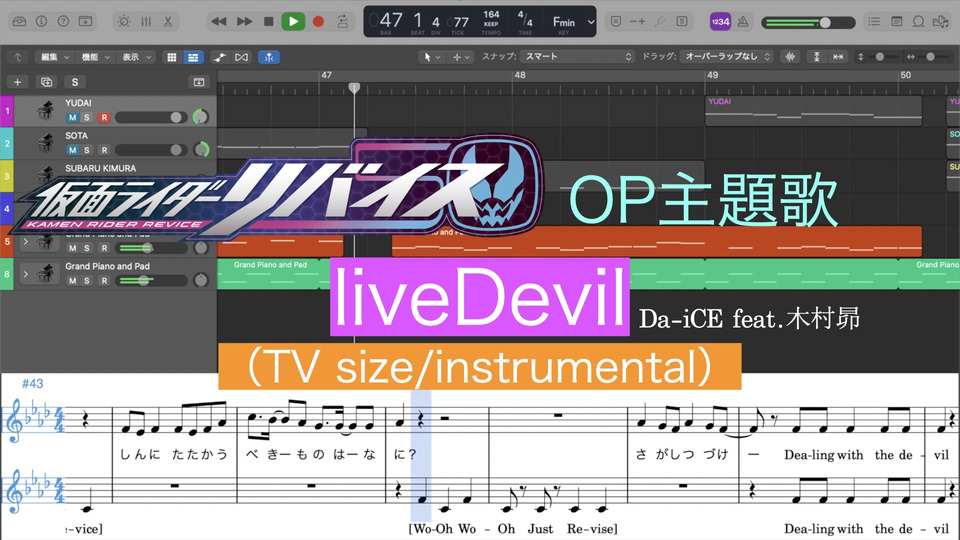Click the up-arrow hierarchy button

[18, 57]
